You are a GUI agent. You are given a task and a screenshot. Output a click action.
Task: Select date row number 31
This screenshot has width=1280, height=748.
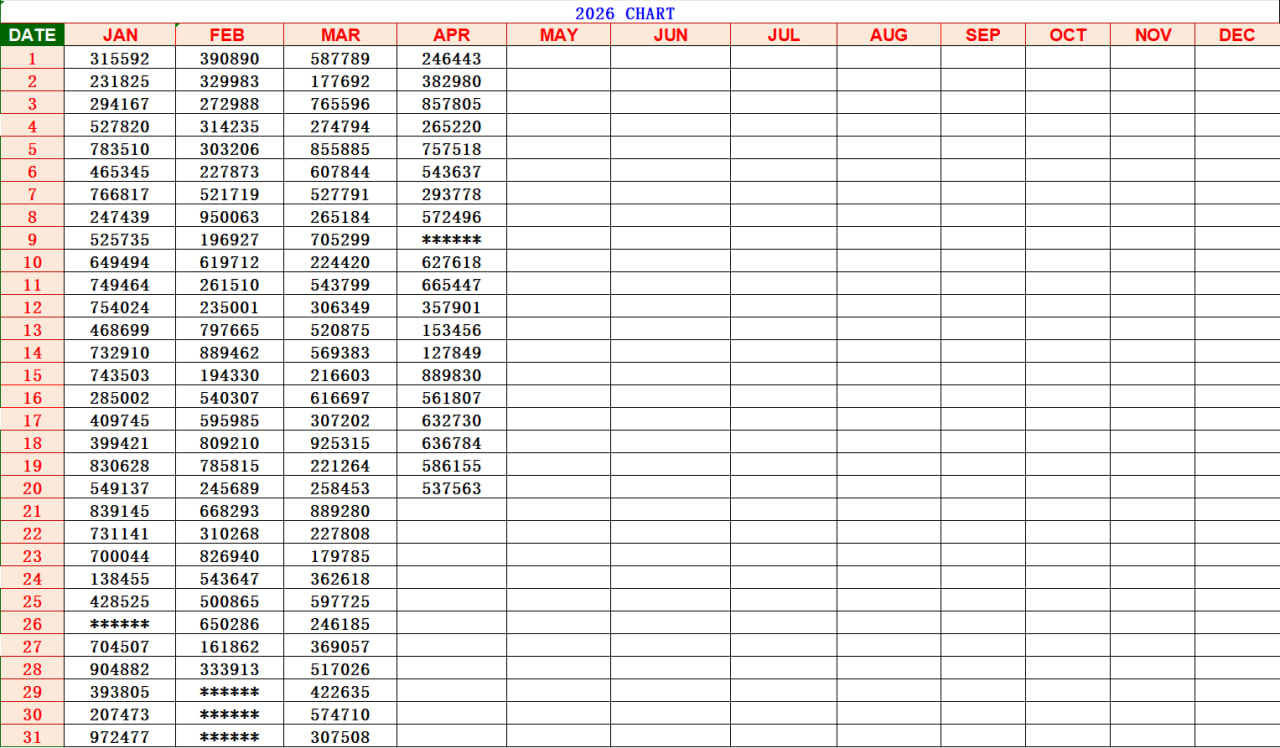(x=32, y=737)
